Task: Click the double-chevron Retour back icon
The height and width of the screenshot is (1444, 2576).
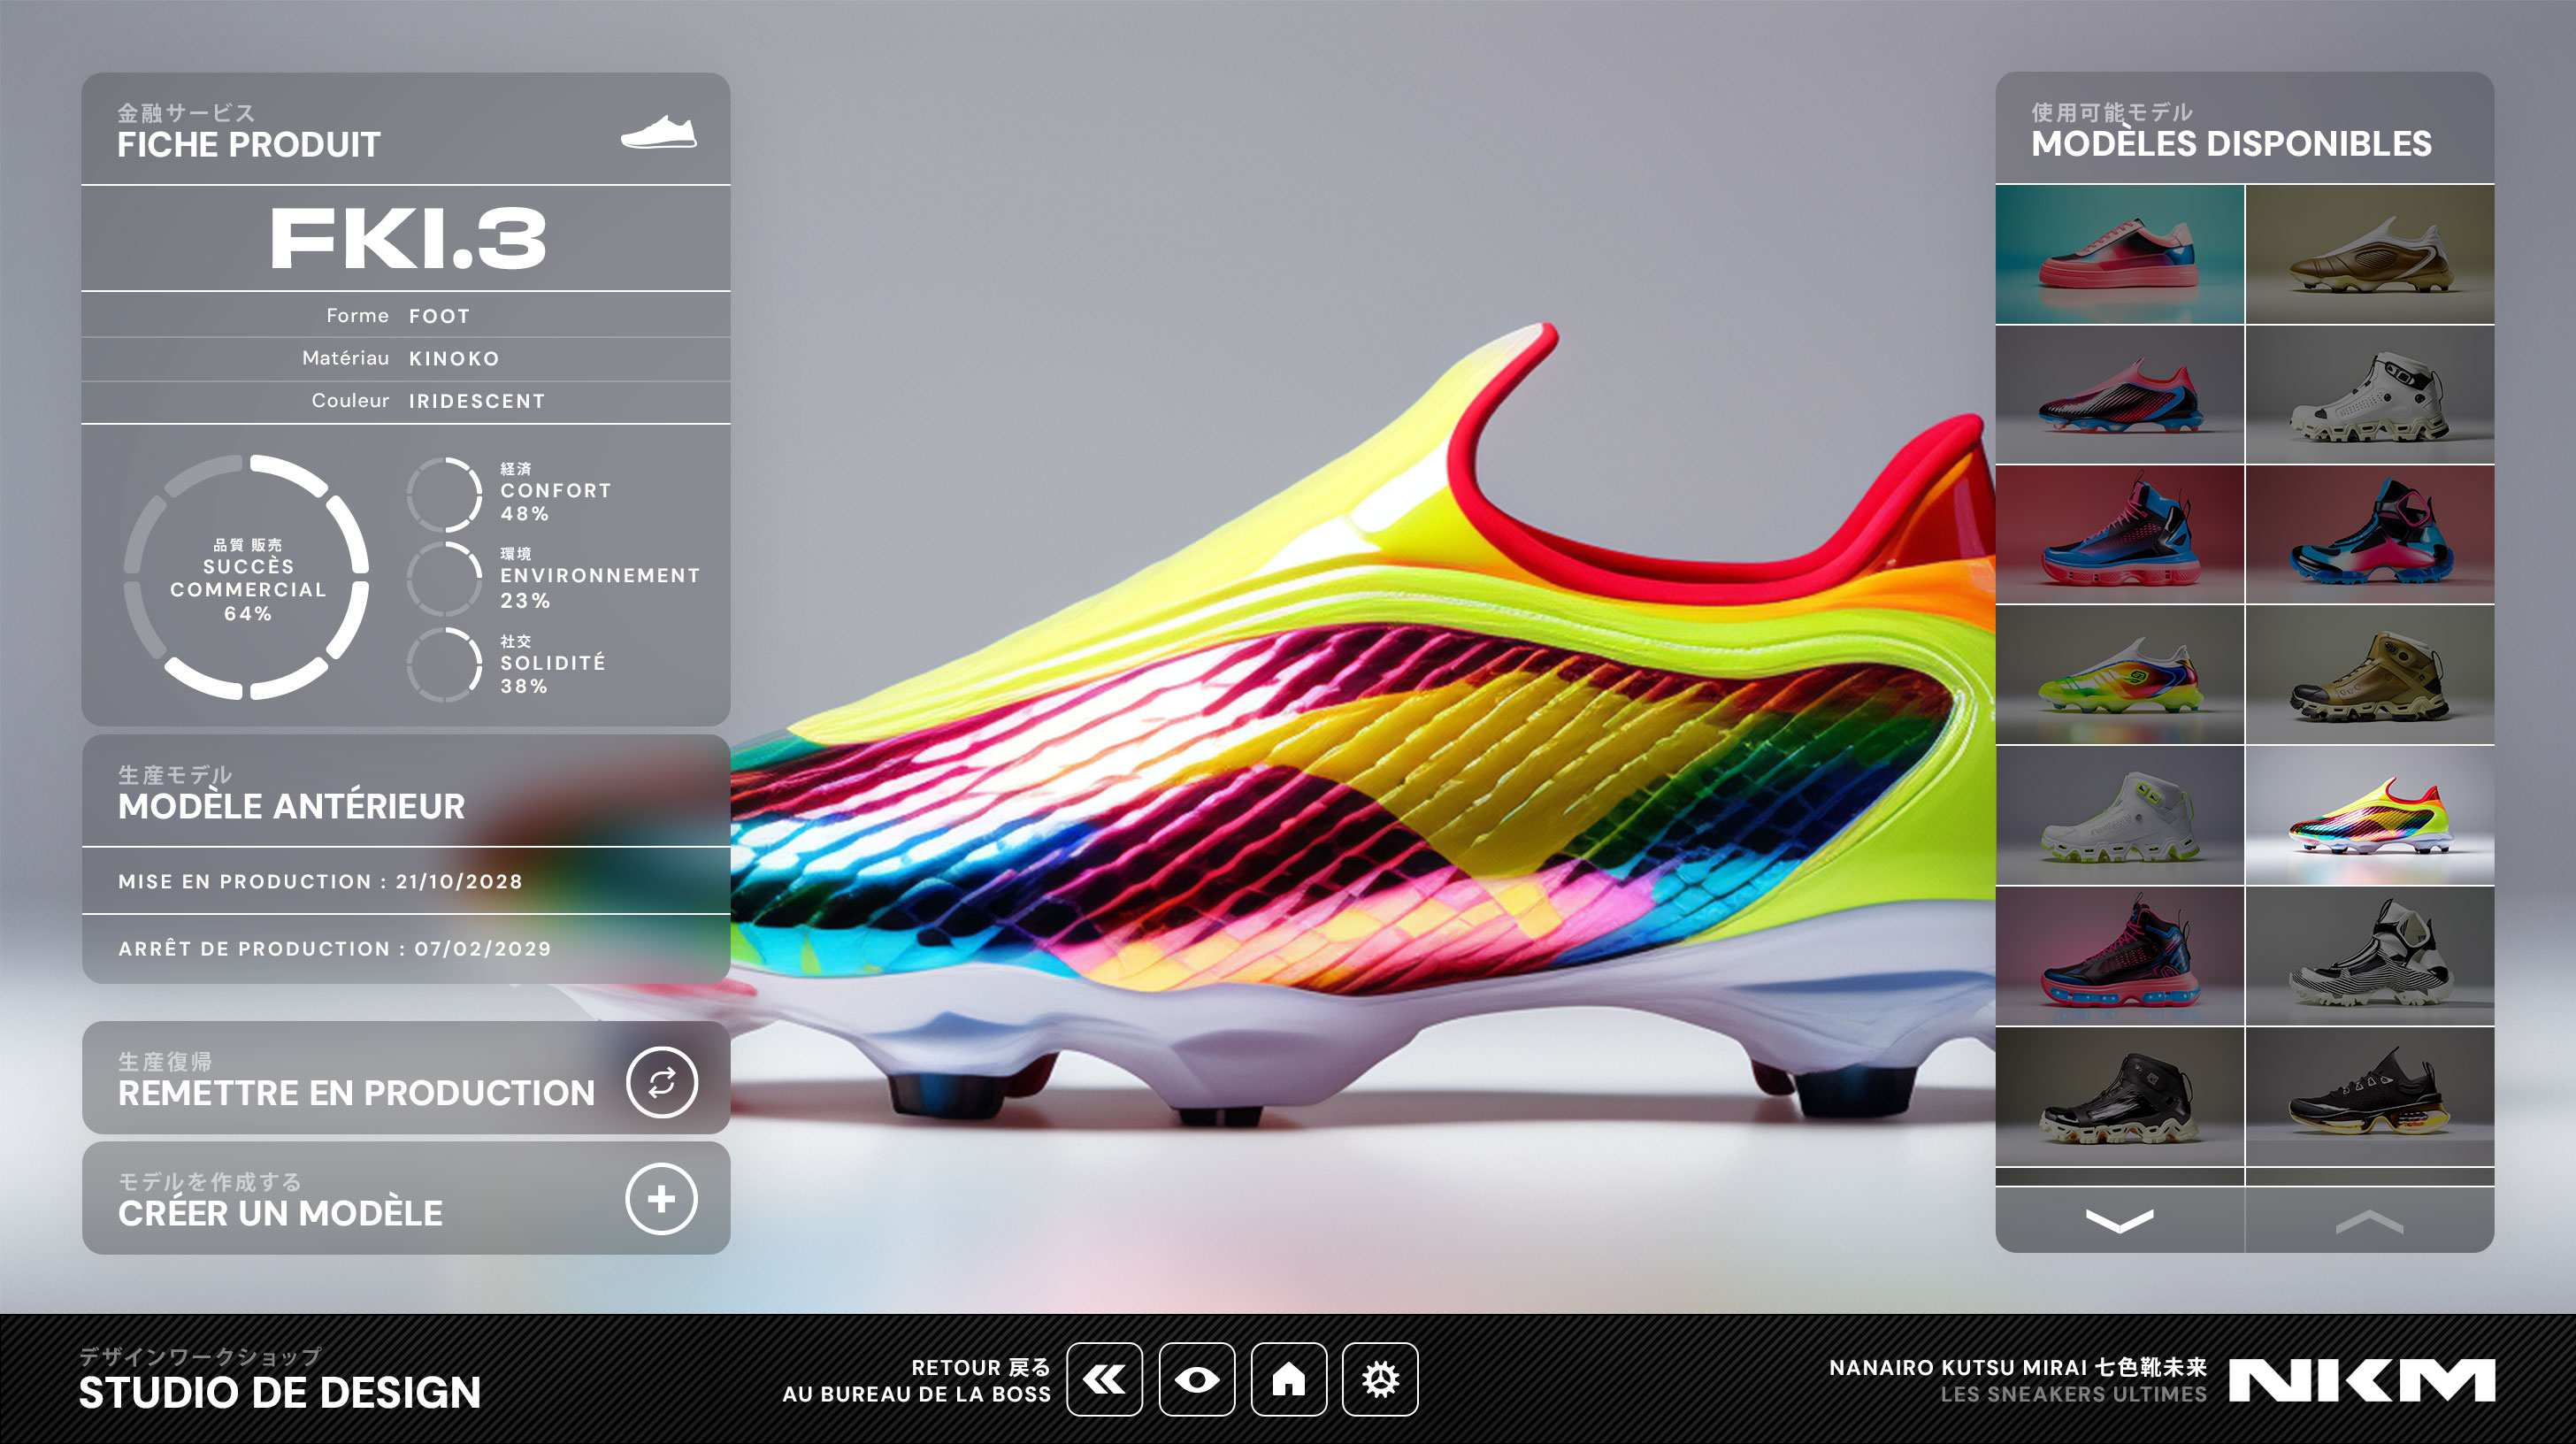Action: pyautogui.click(x=1104, y=1379)
